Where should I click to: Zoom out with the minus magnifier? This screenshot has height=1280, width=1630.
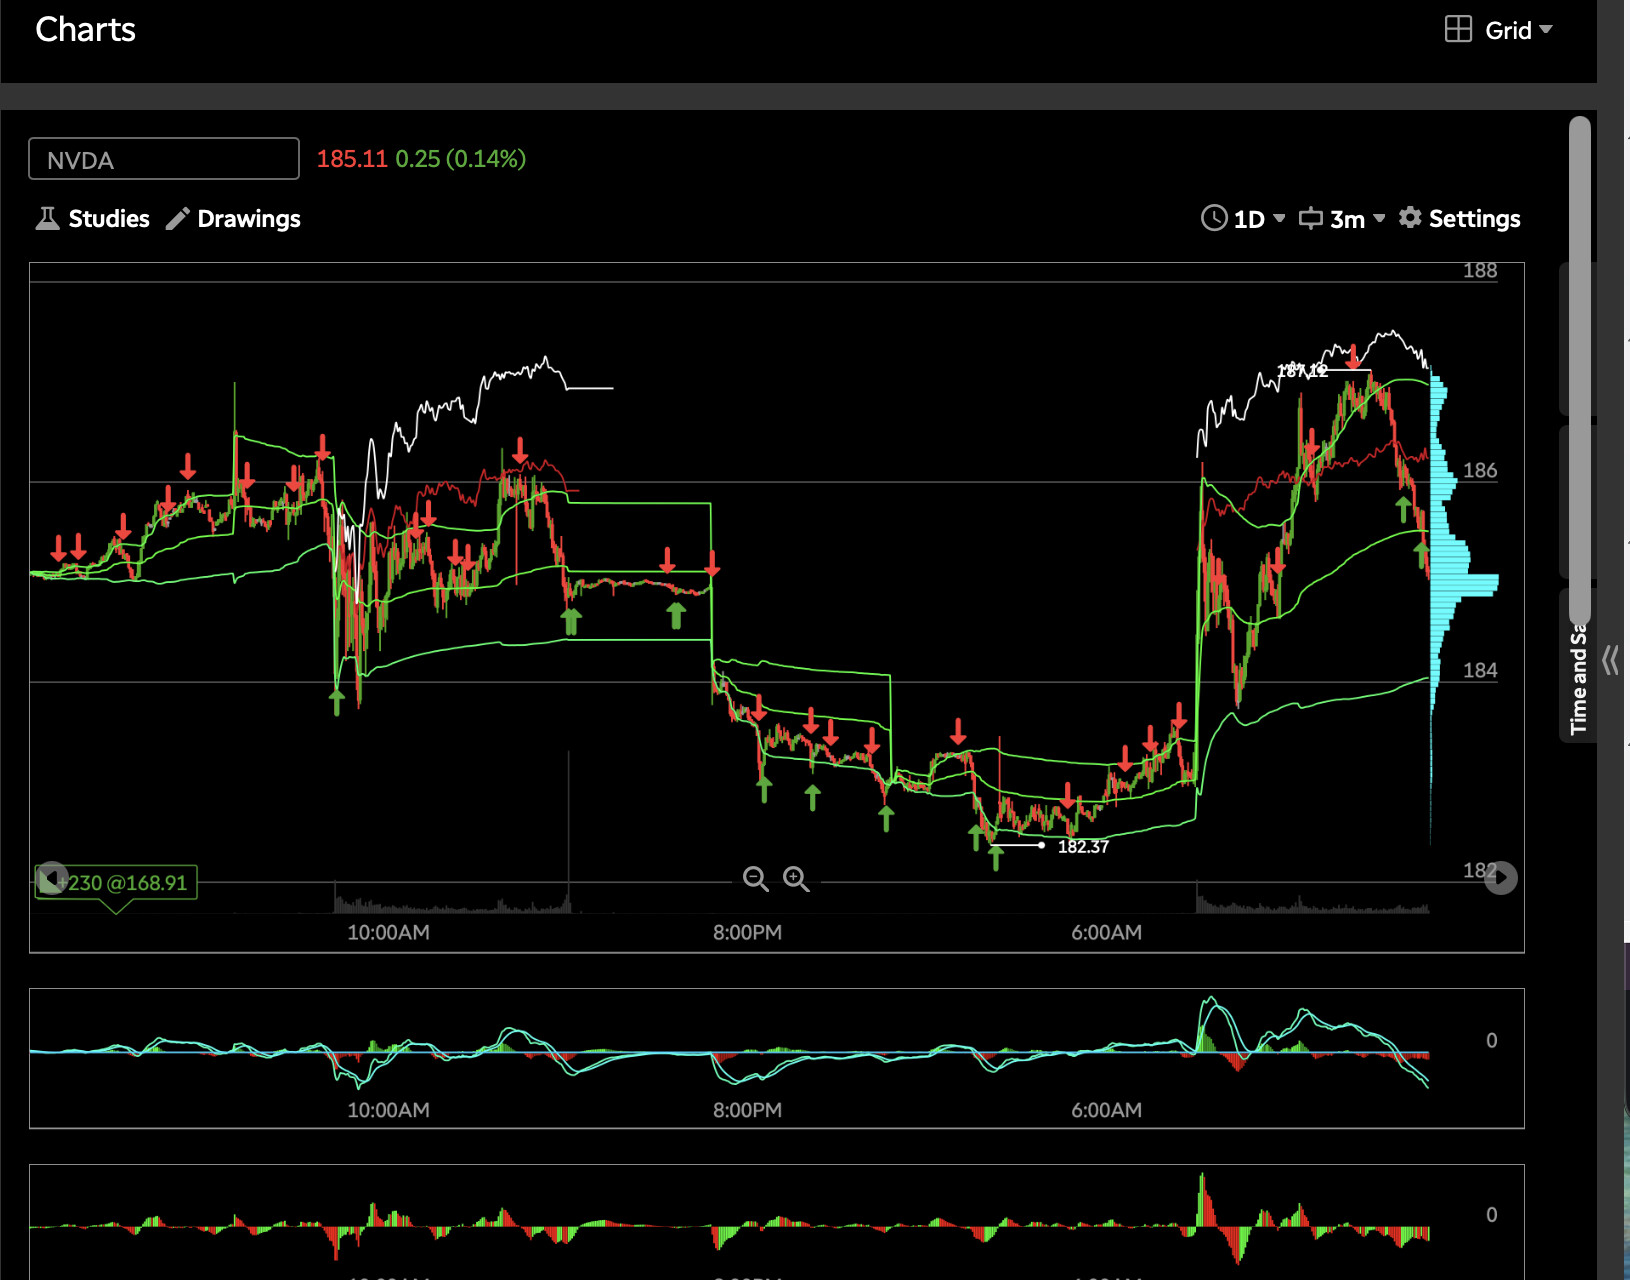(x=756, y=879)
